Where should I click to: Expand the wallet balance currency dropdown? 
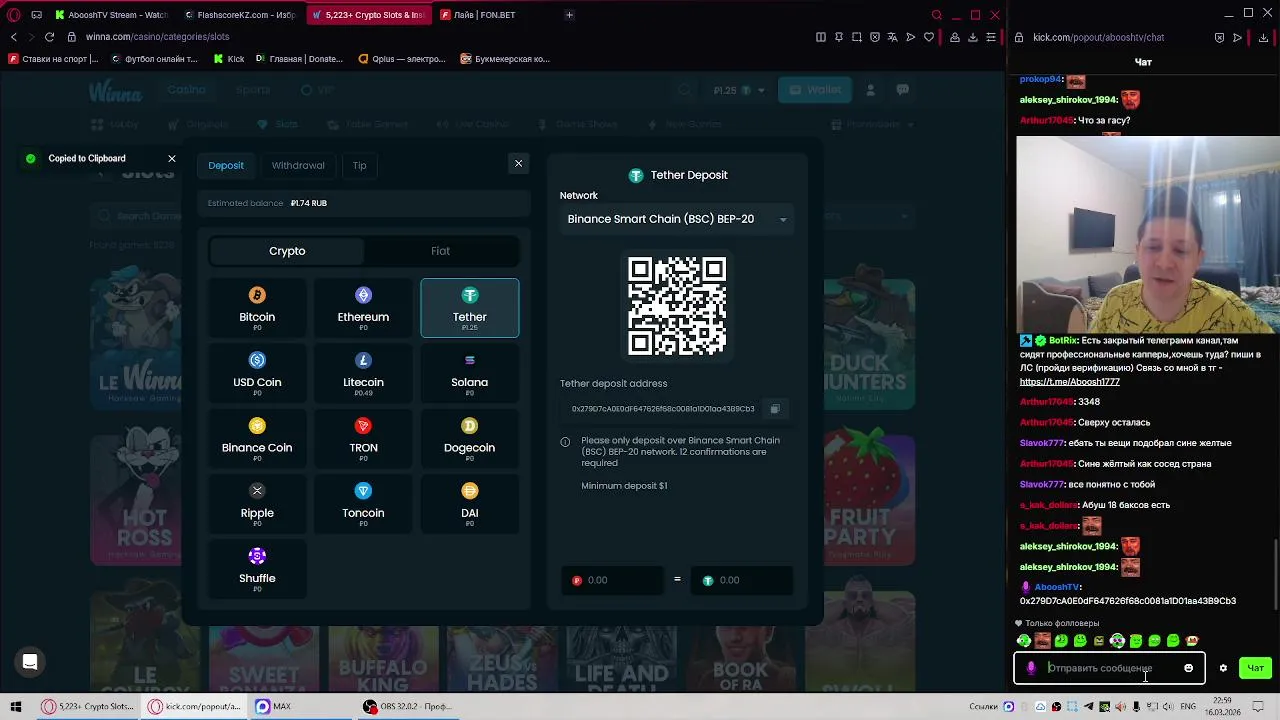coord(761,90)
